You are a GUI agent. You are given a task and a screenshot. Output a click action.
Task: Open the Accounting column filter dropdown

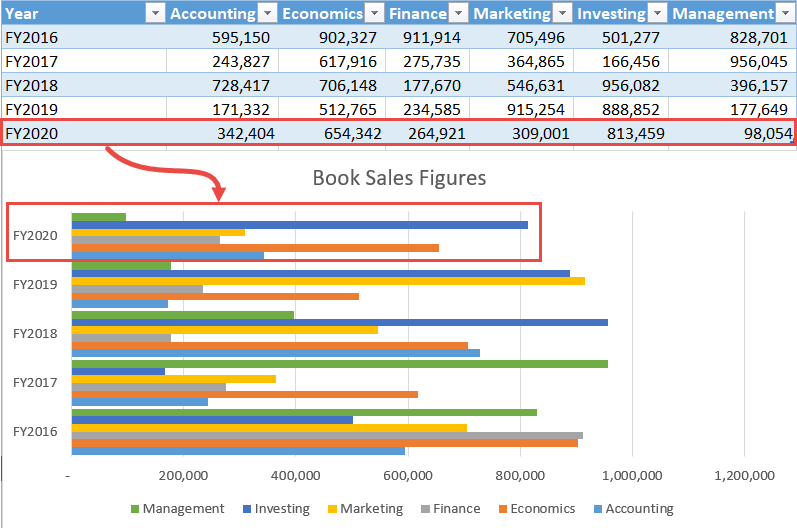267,13
